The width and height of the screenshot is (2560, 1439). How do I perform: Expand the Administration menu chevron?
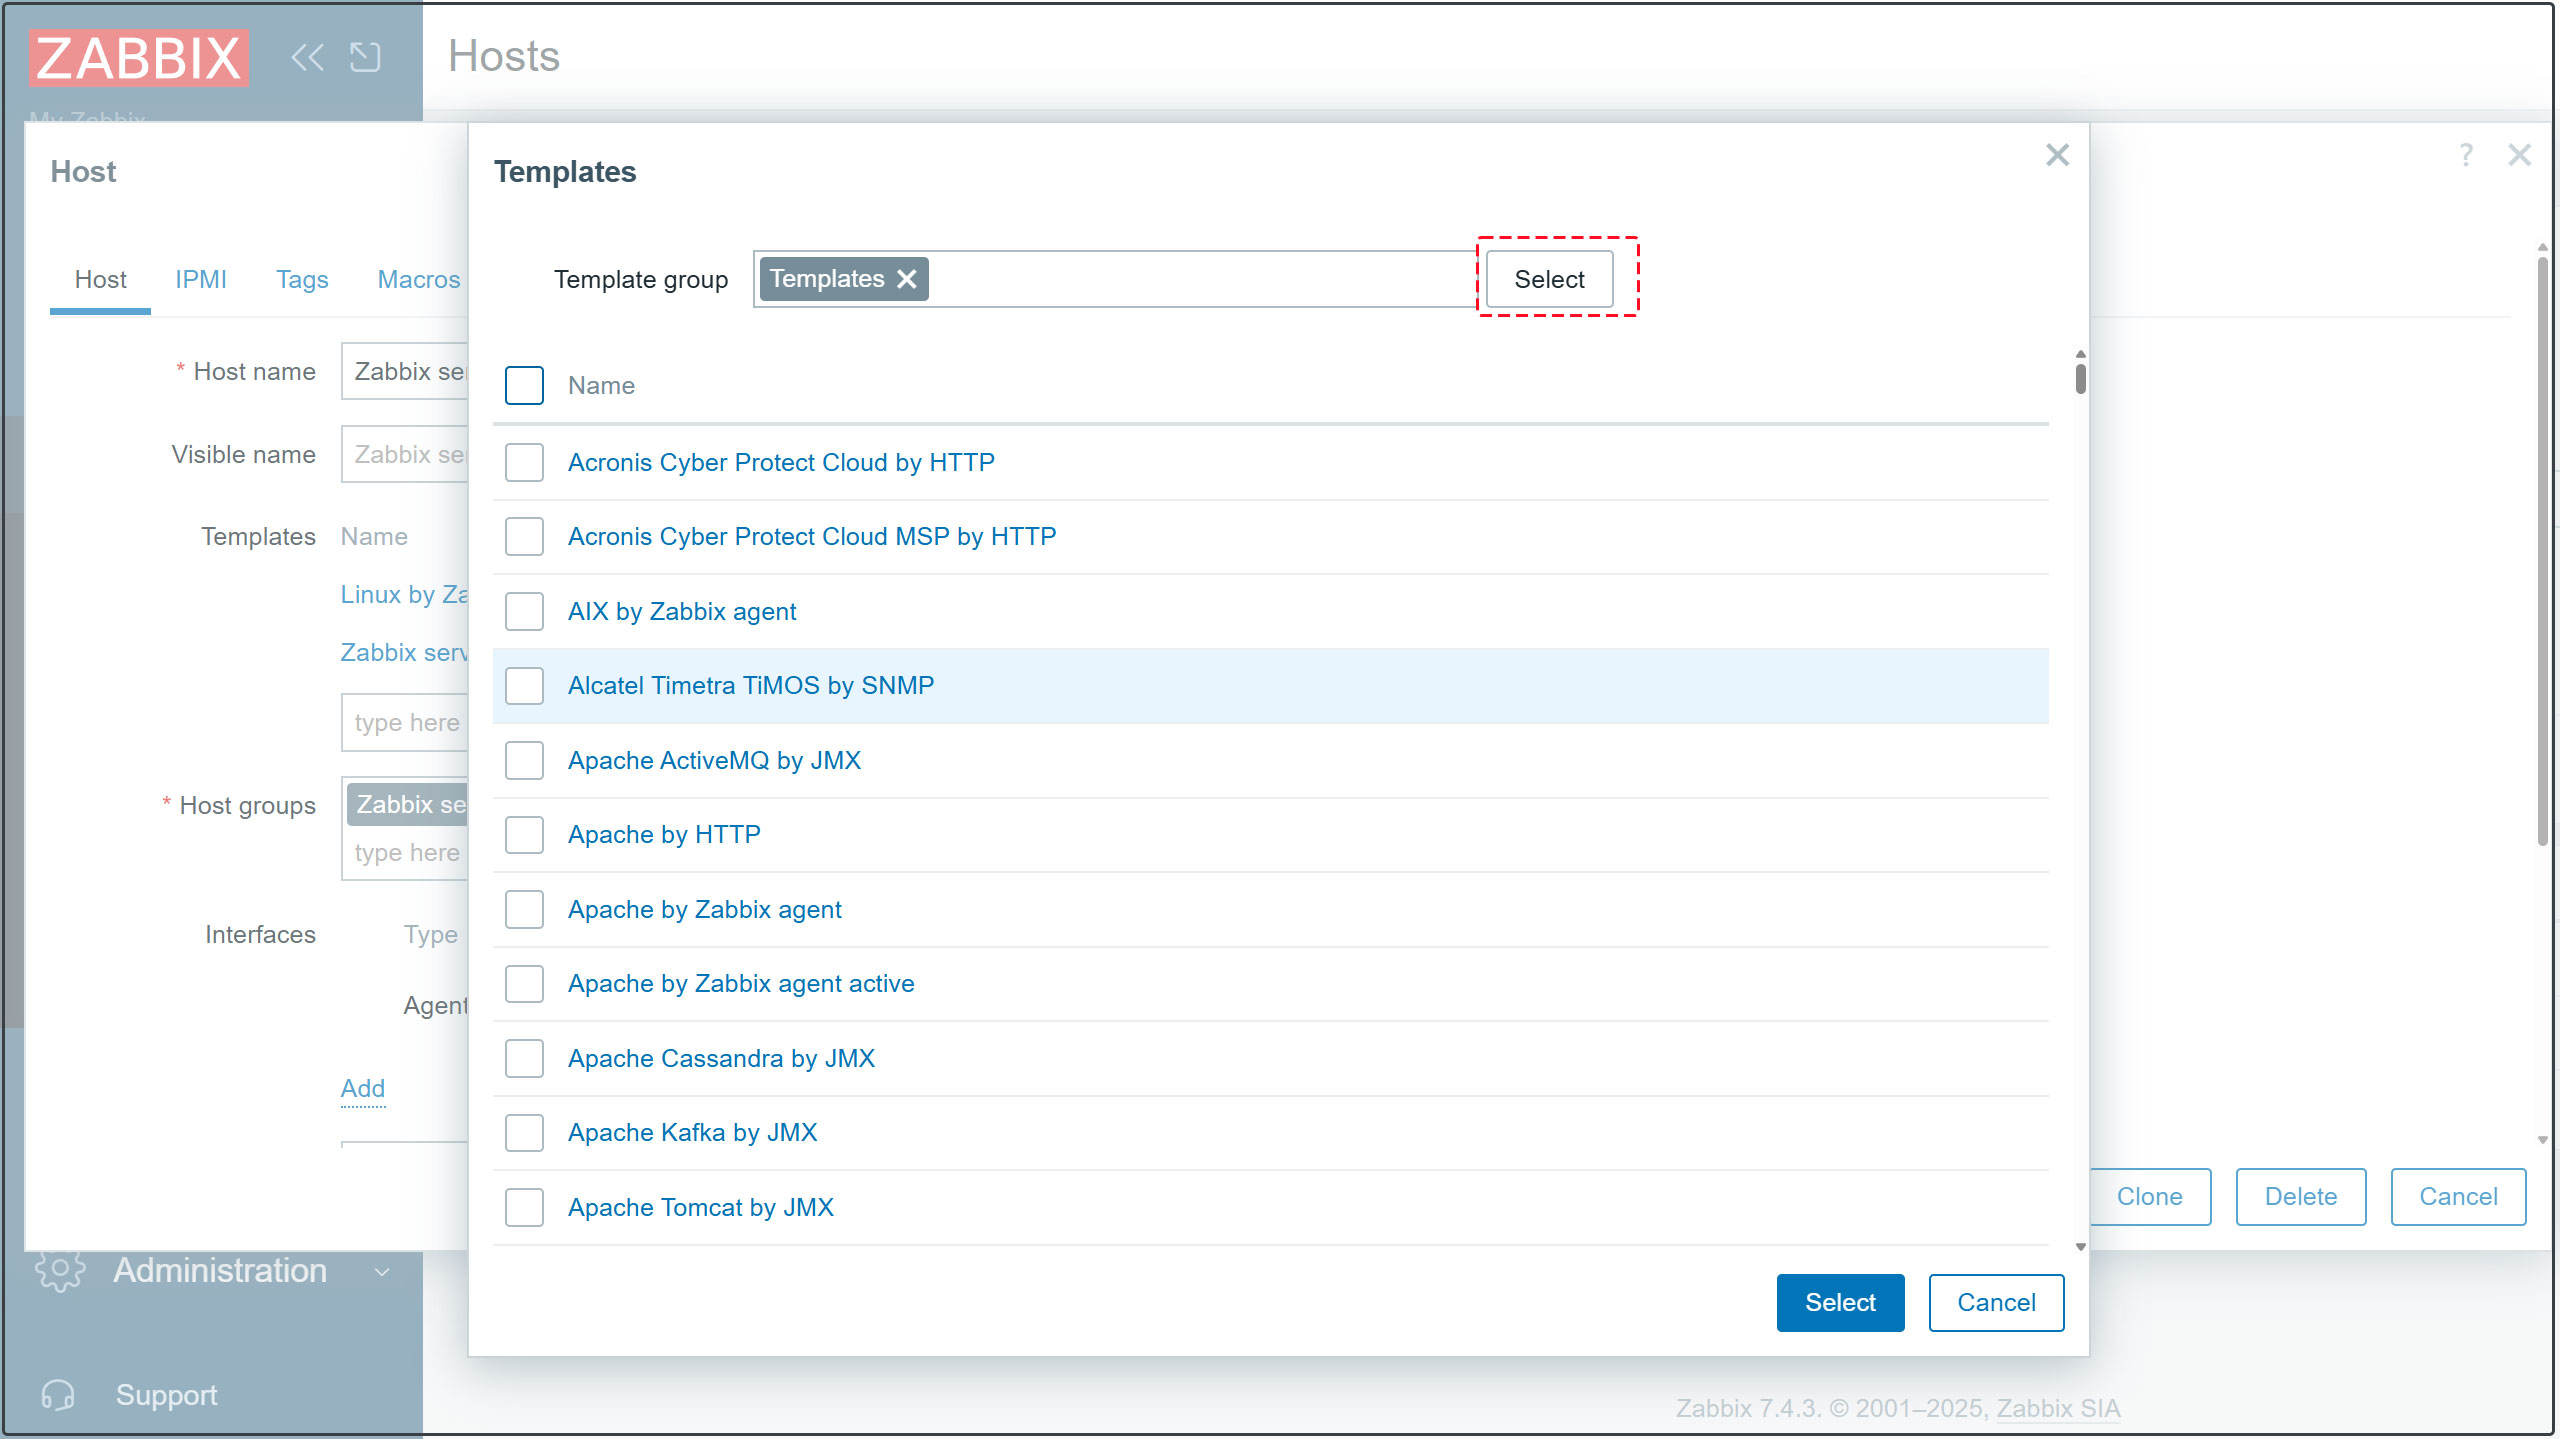click(381, 1272)
